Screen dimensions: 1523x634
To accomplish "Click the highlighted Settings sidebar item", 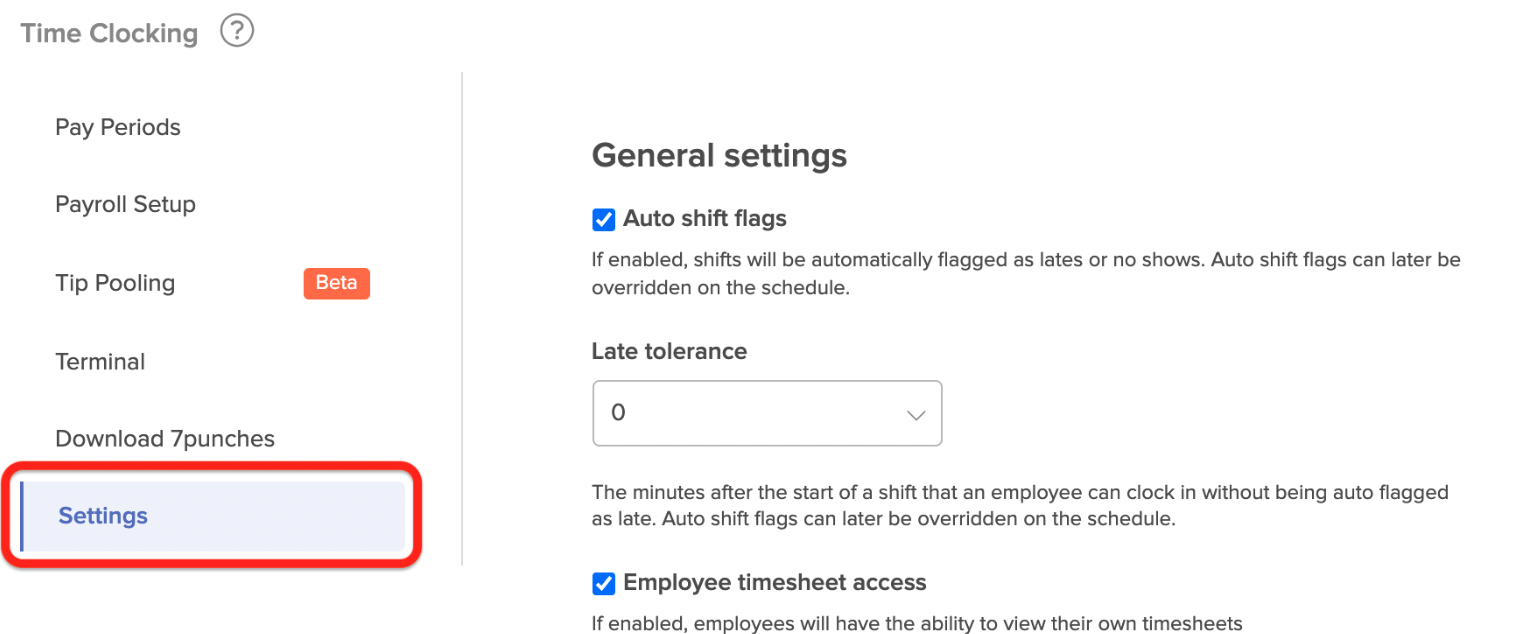I will coord(103,516).
